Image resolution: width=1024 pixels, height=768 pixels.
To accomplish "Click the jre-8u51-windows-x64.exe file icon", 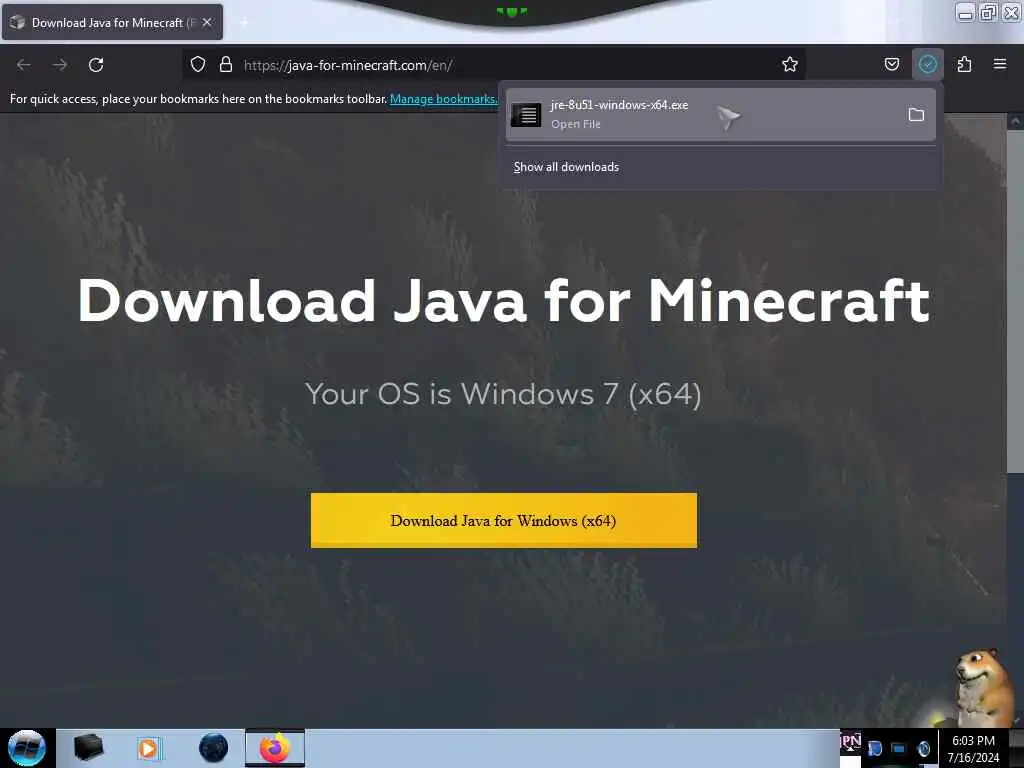I will (526, 115).
